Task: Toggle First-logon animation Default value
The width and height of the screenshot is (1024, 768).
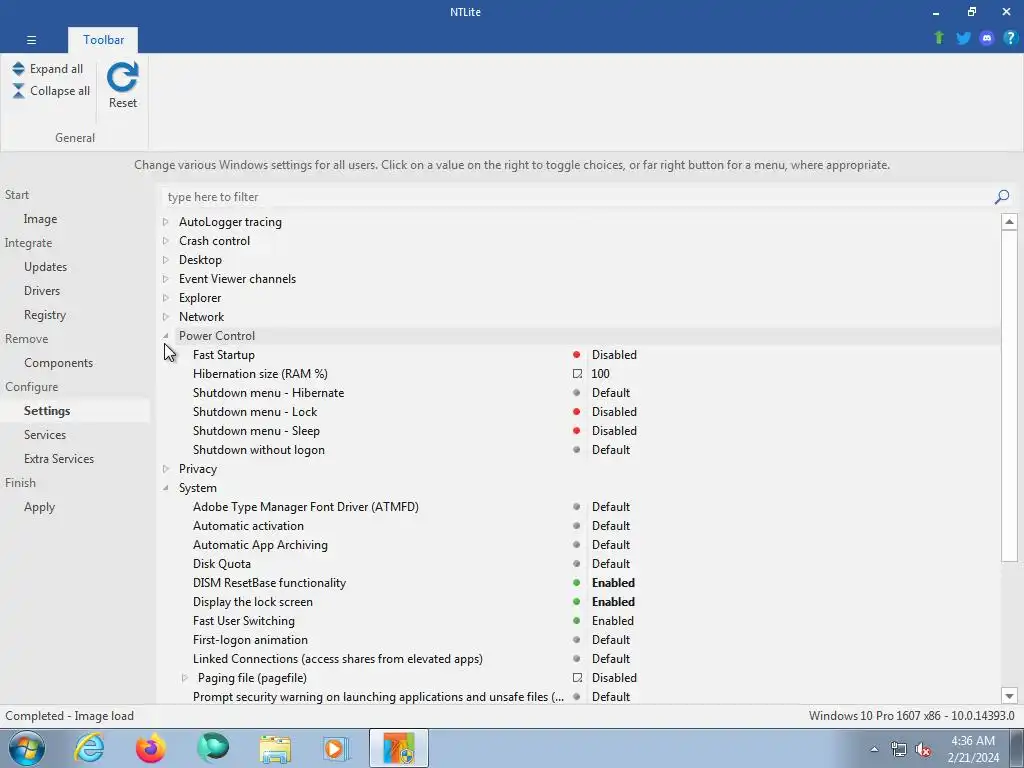Action: [611, 639]
